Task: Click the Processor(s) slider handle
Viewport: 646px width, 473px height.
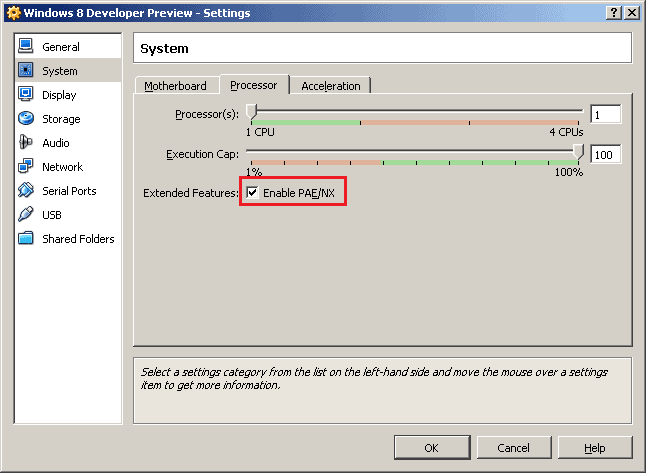Action: pos(251,112)
